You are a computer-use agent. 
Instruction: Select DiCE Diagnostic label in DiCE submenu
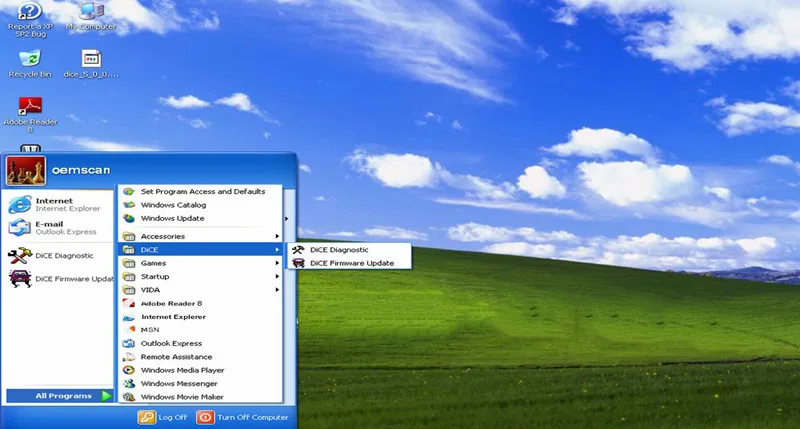click(x=339, y=249)
